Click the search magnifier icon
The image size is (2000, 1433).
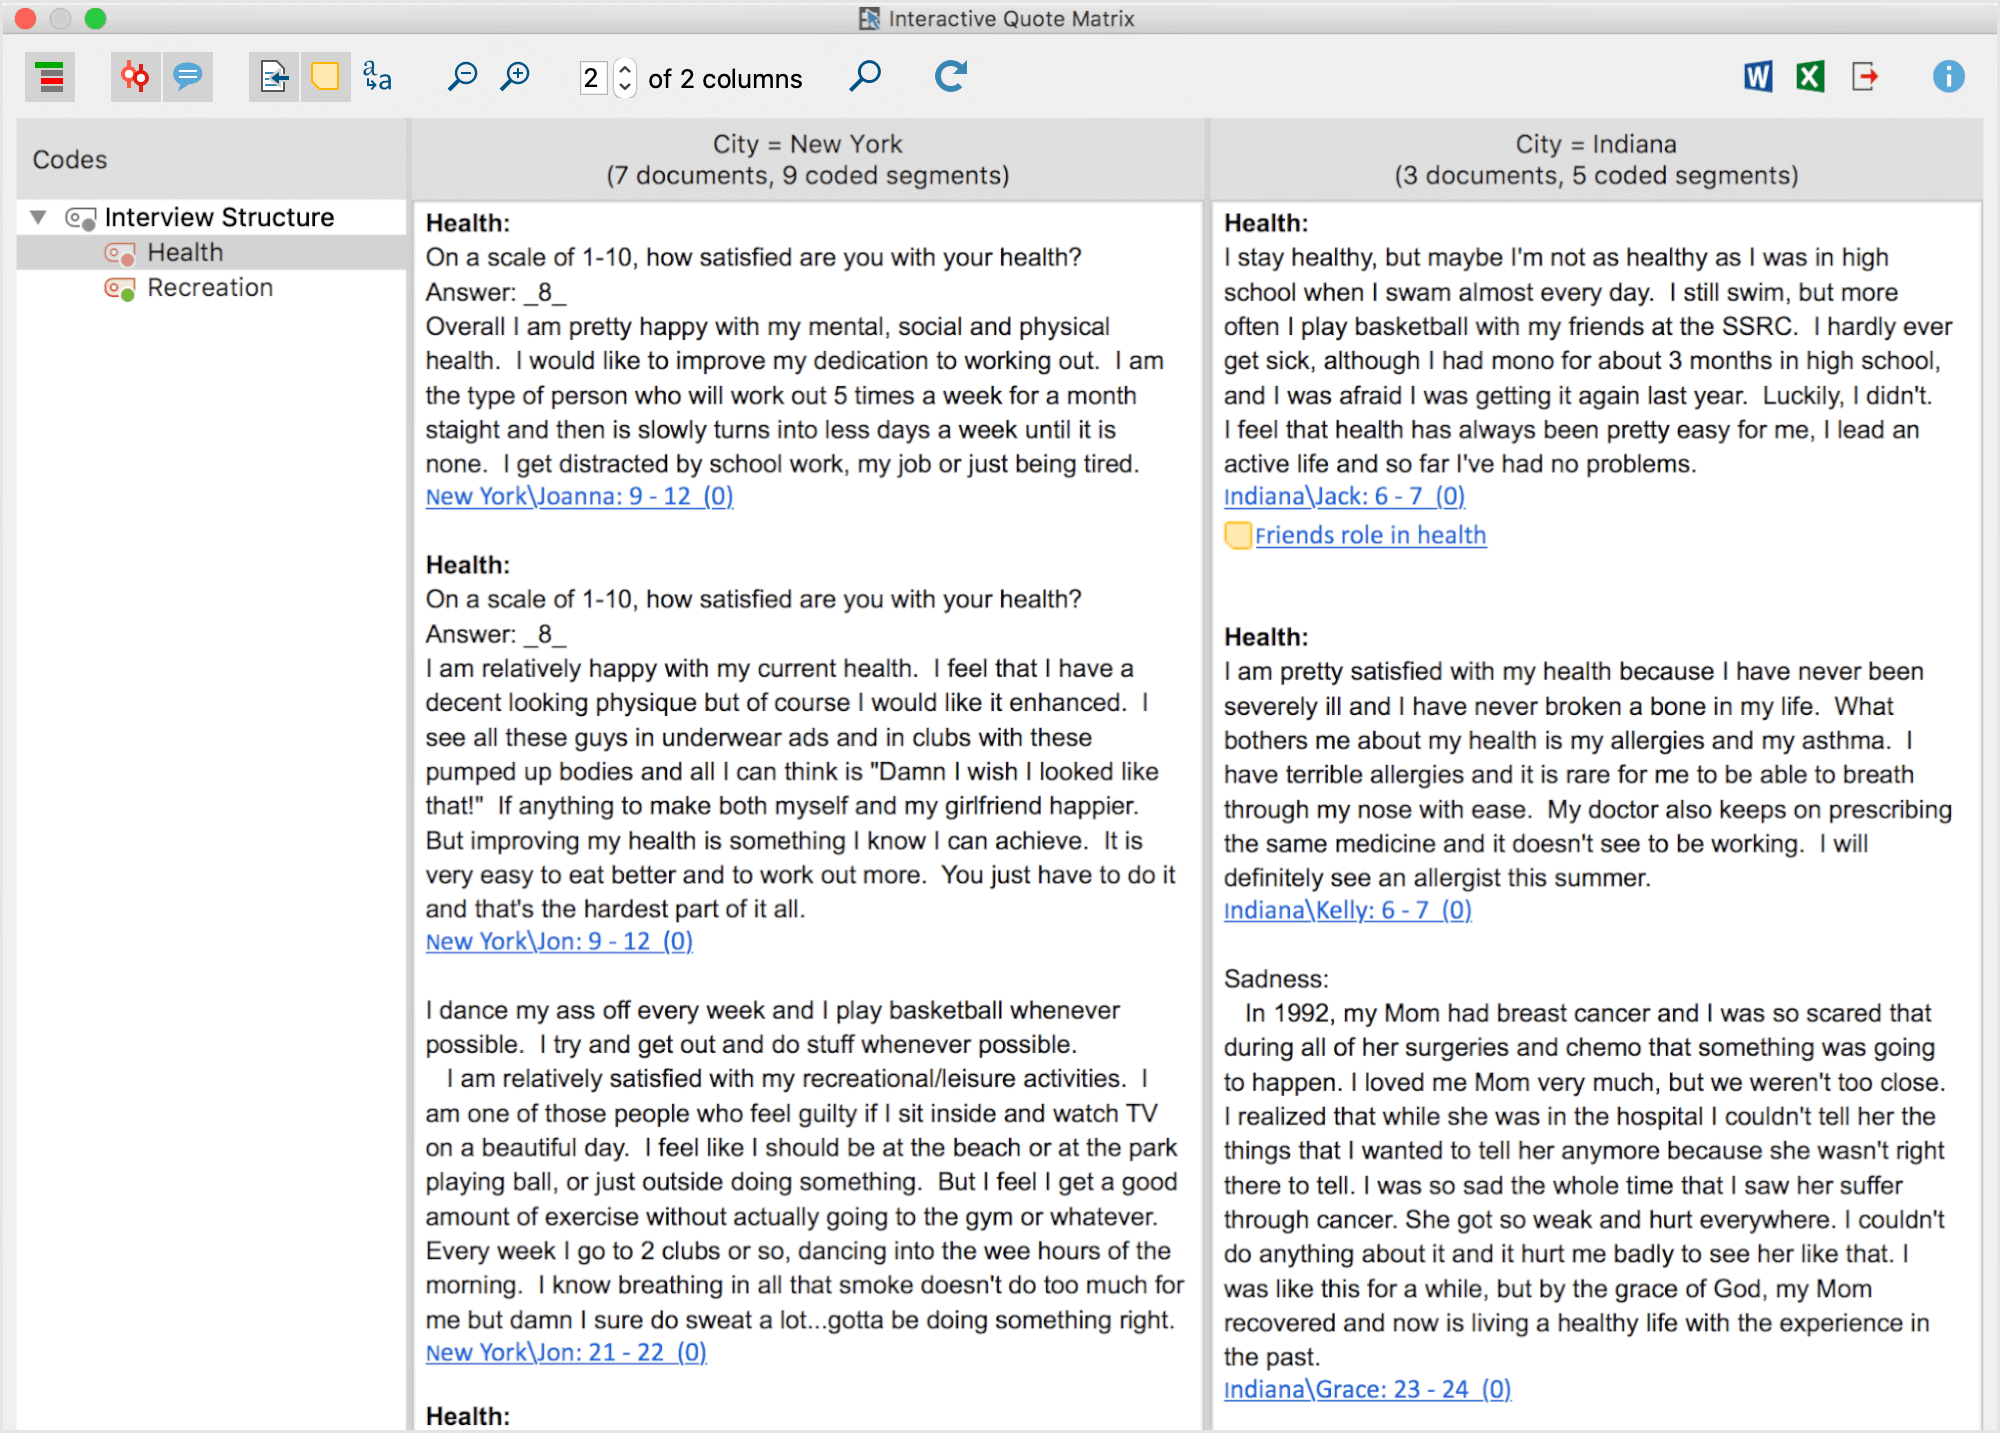point(865,77)
